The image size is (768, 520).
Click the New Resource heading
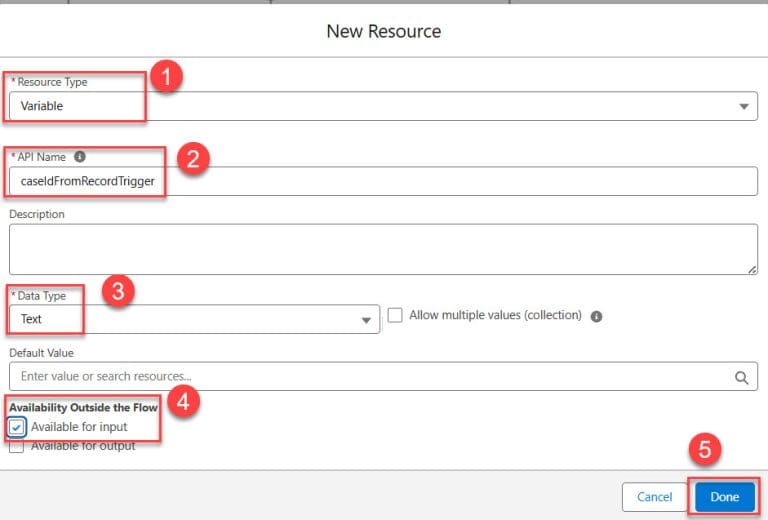point(384,31)
